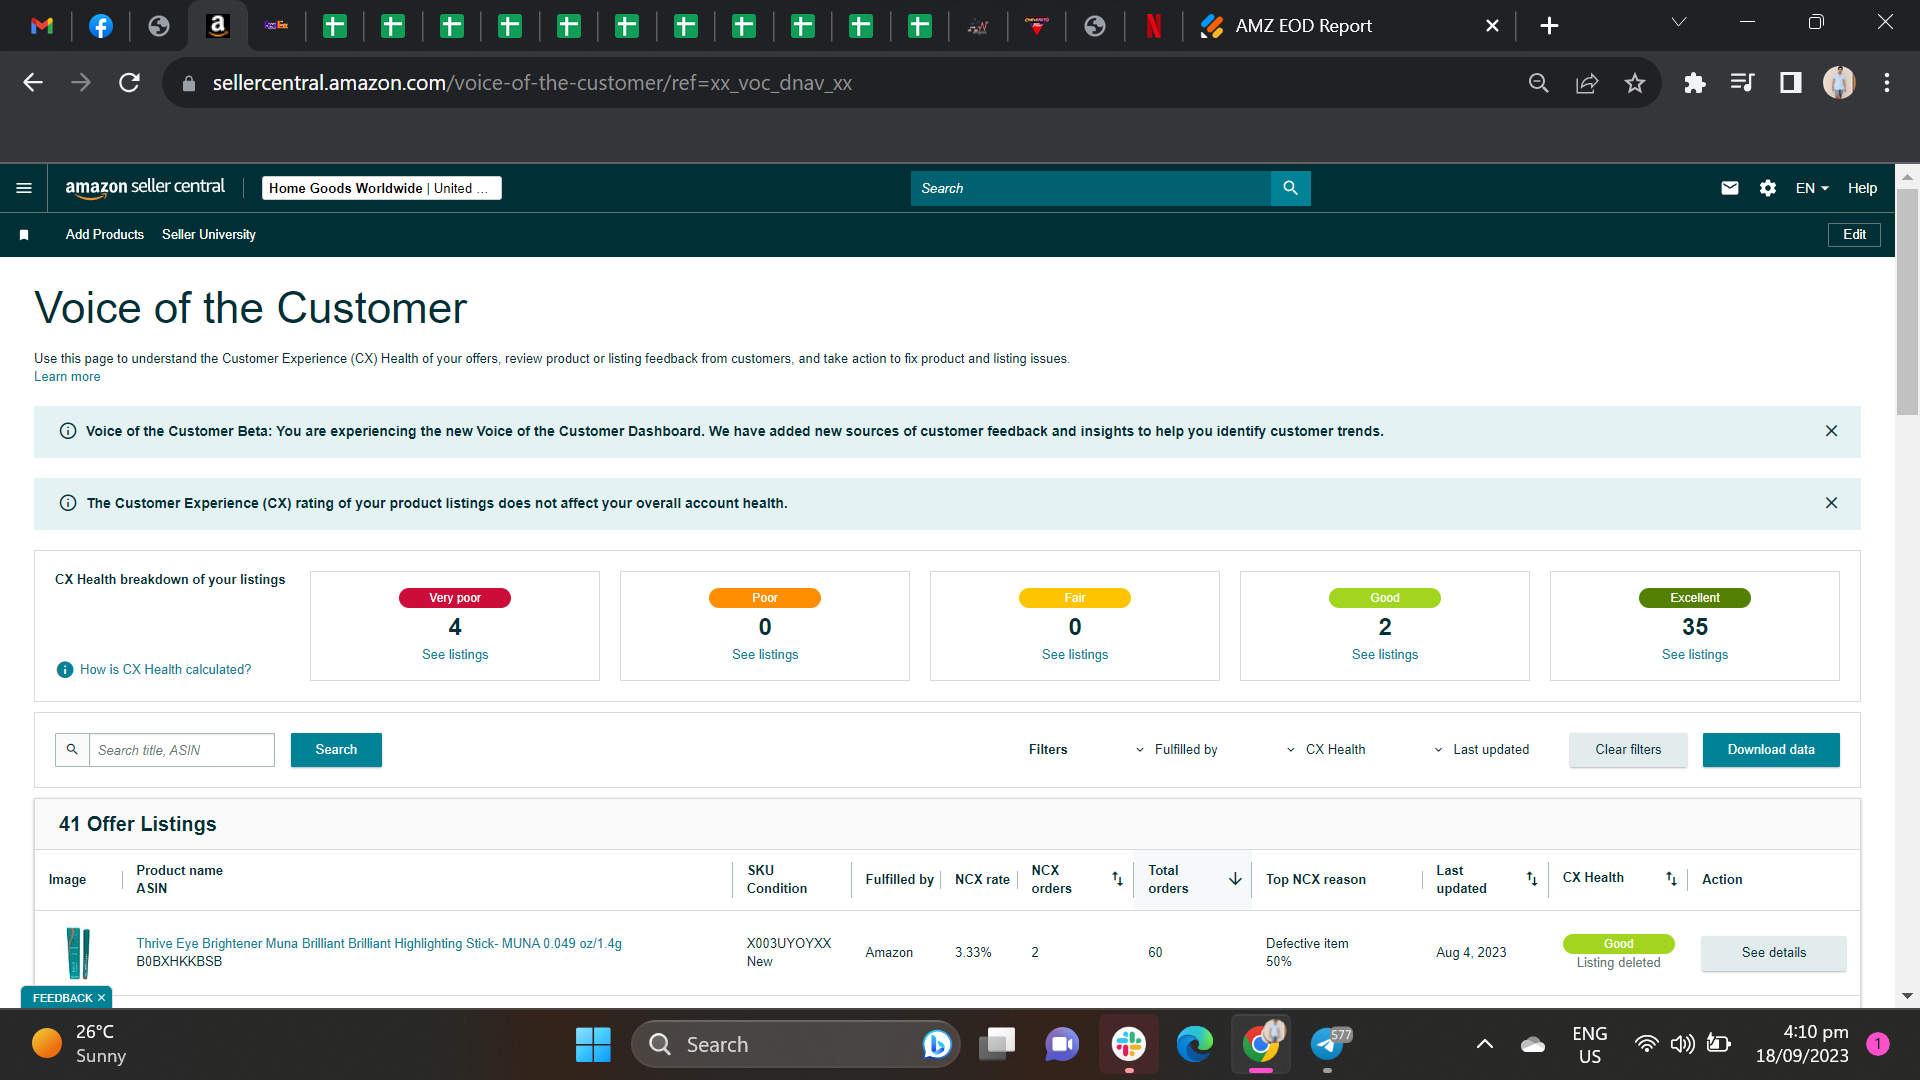The width and height of the screenshot is (1920, 1080).
Task: Dismiss the CX rating account health banner
Action: coord(1831,503)
